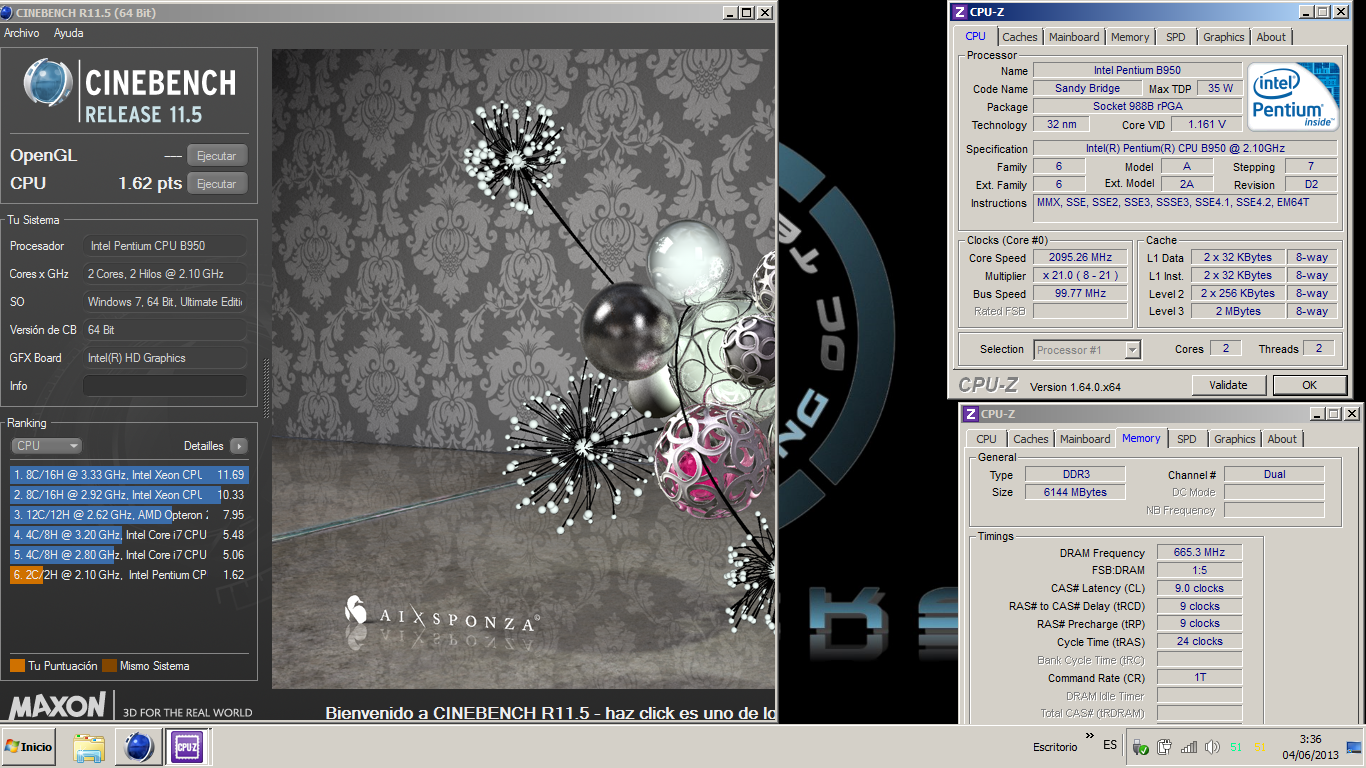This screenshot has height=768, width=1366.
Task: Click the Intel Pentium inside logo
Action: coord(1292,96)
